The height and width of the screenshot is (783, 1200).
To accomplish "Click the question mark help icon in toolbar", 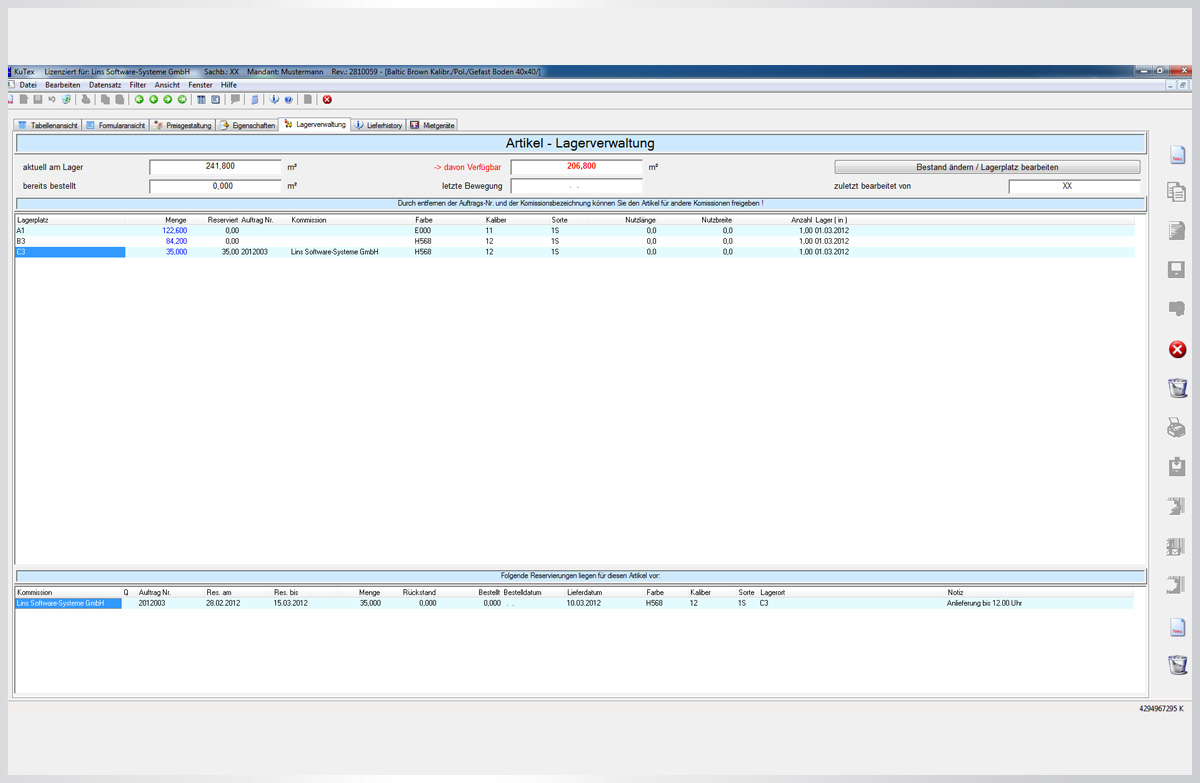I will (x=288, y=99).
